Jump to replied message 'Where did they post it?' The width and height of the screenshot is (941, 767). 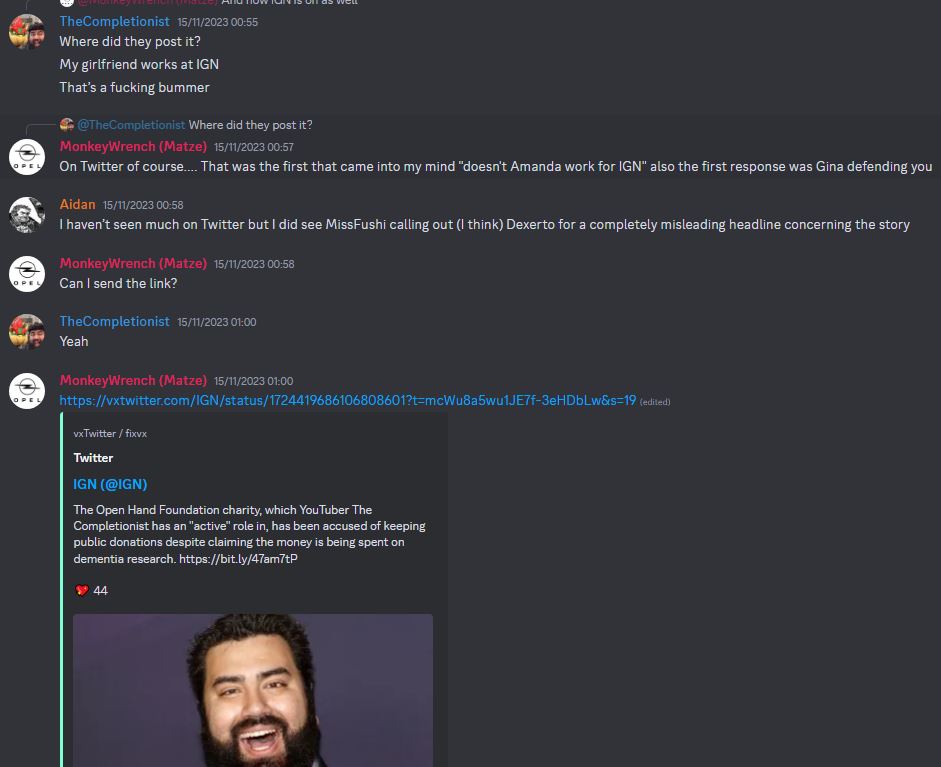tap(250, 125)
